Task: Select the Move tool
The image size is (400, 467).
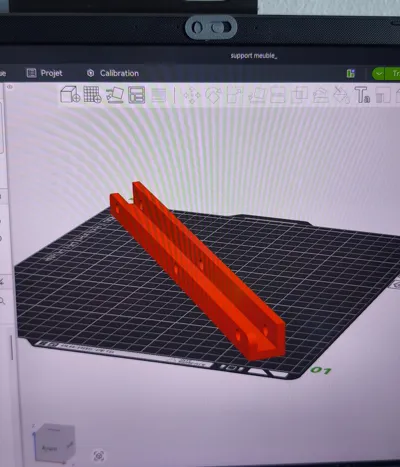Action: click(x=192, y=96)
